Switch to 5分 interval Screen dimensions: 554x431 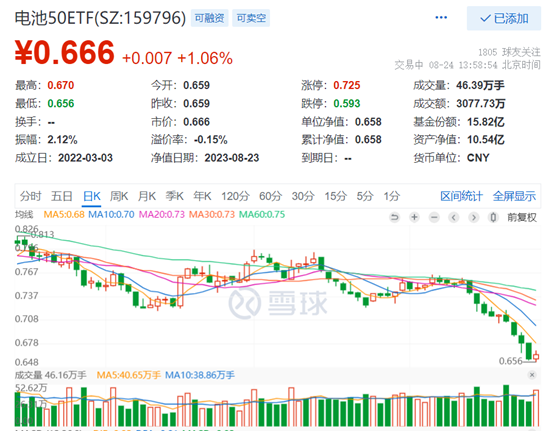point(365,196)
